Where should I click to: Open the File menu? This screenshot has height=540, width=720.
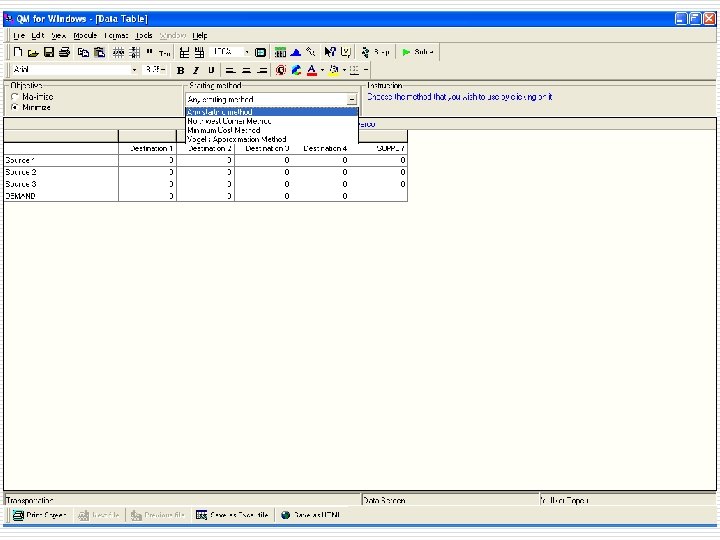click(18, 36)
